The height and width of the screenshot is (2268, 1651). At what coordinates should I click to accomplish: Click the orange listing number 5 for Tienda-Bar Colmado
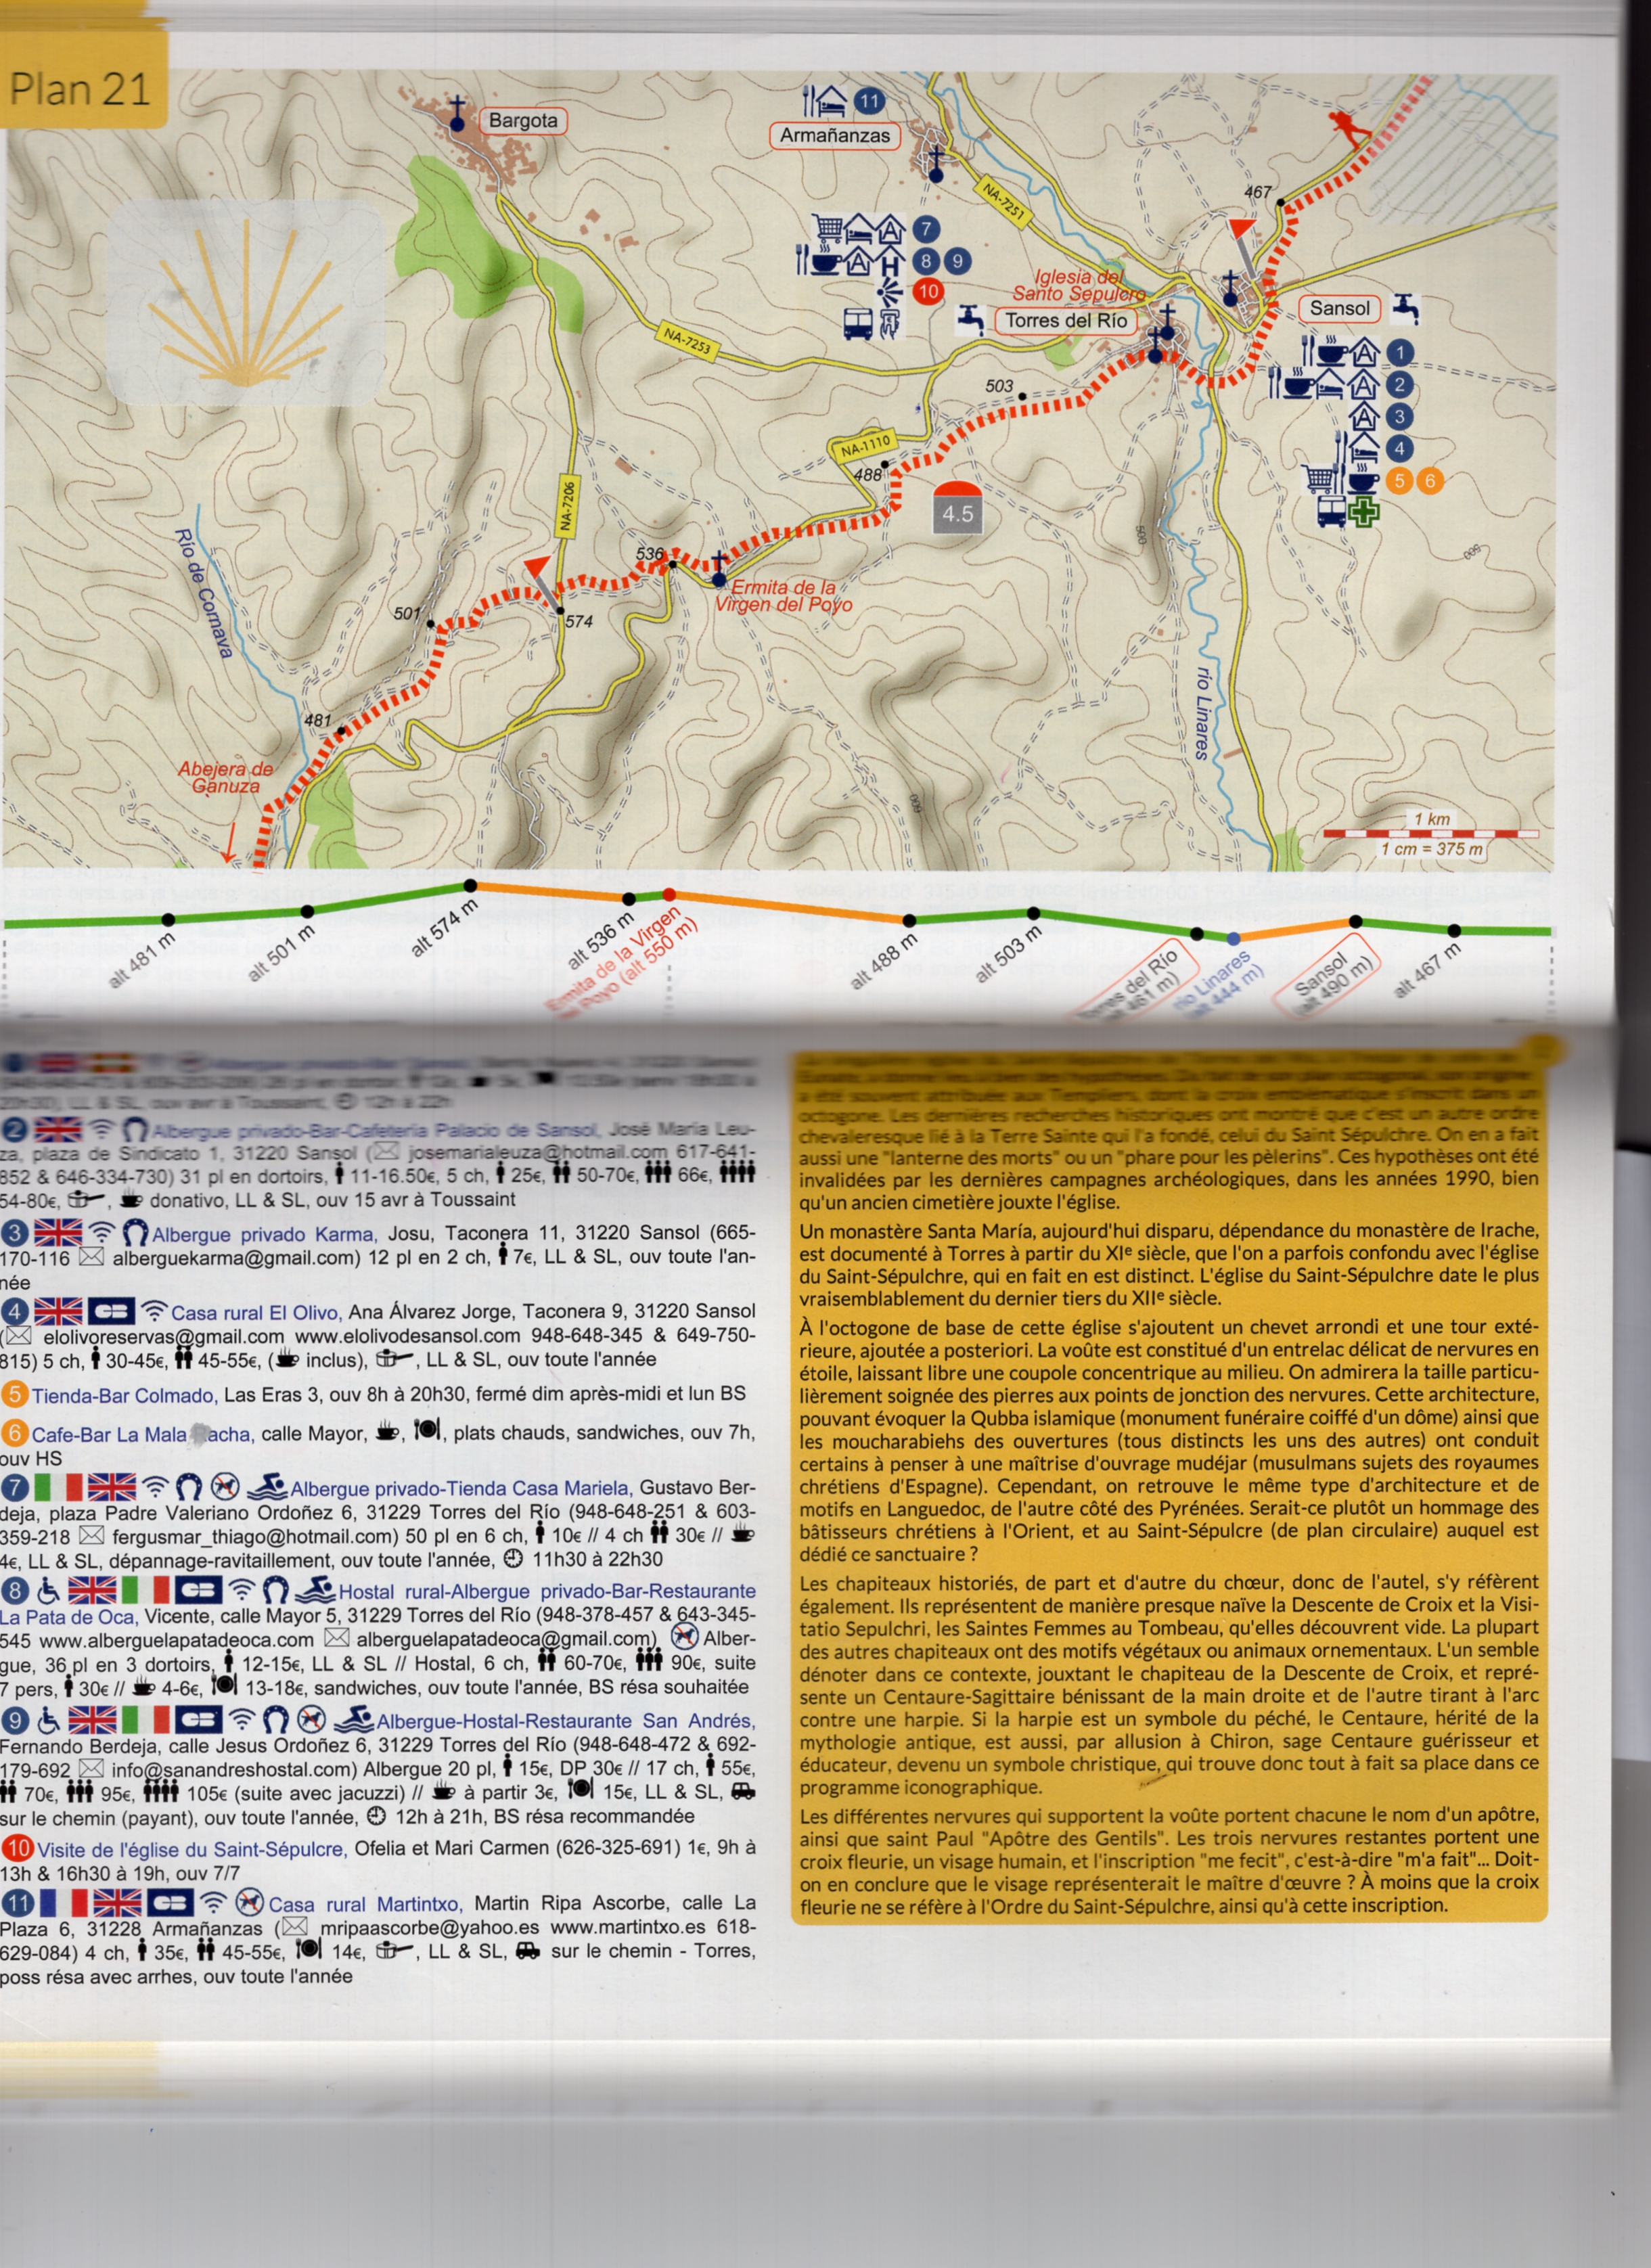click(x=15, y=1394)
